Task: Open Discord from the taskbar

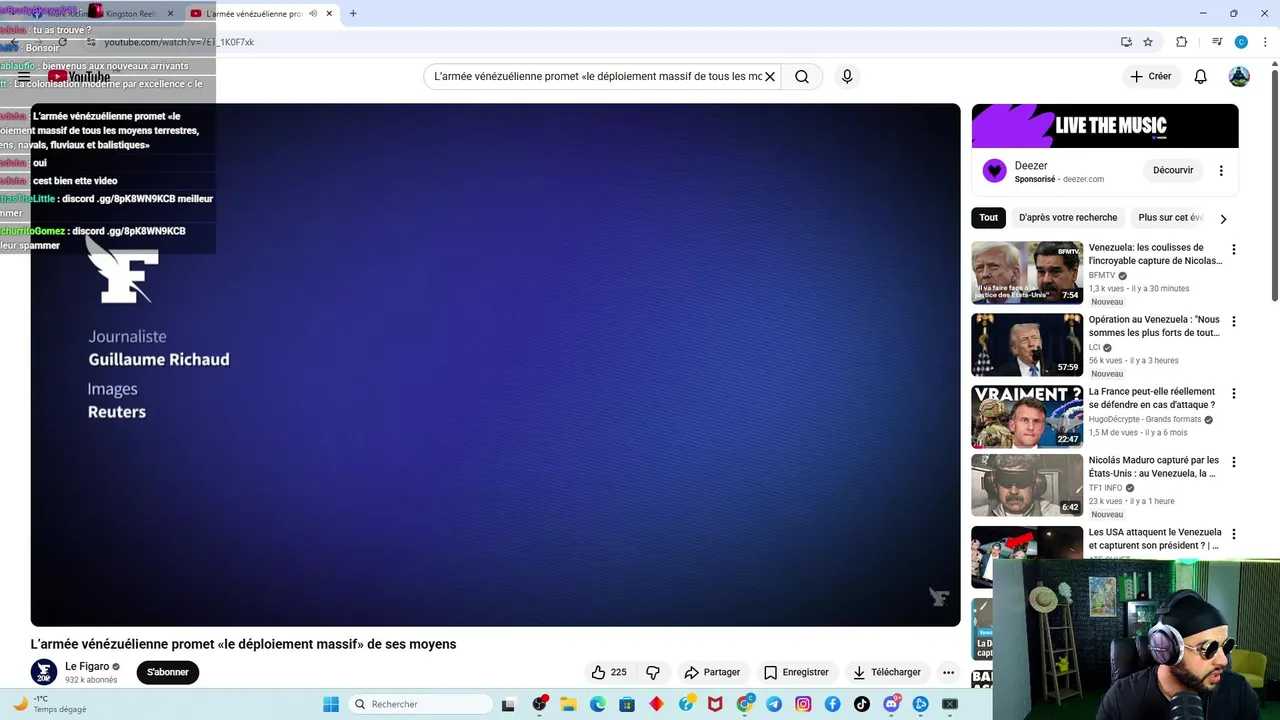Action: click(891, 704)
